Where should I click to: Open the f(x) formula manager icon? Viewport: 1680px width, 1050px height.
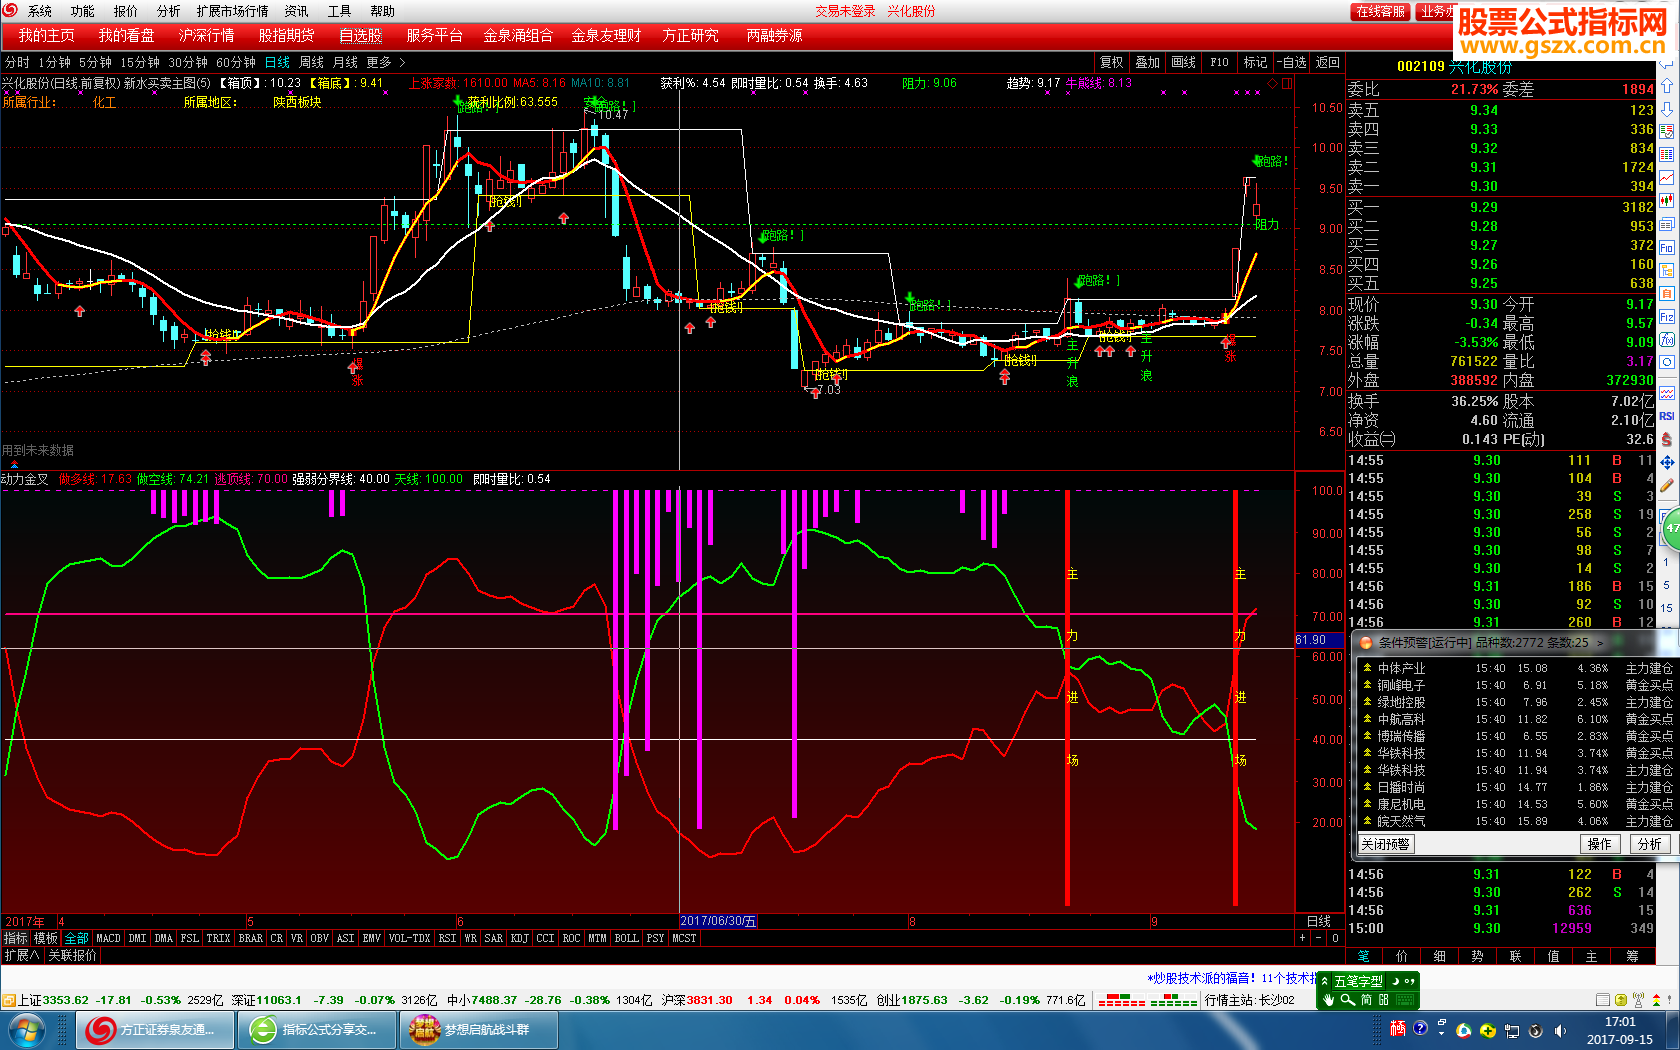coord(1667,339)
